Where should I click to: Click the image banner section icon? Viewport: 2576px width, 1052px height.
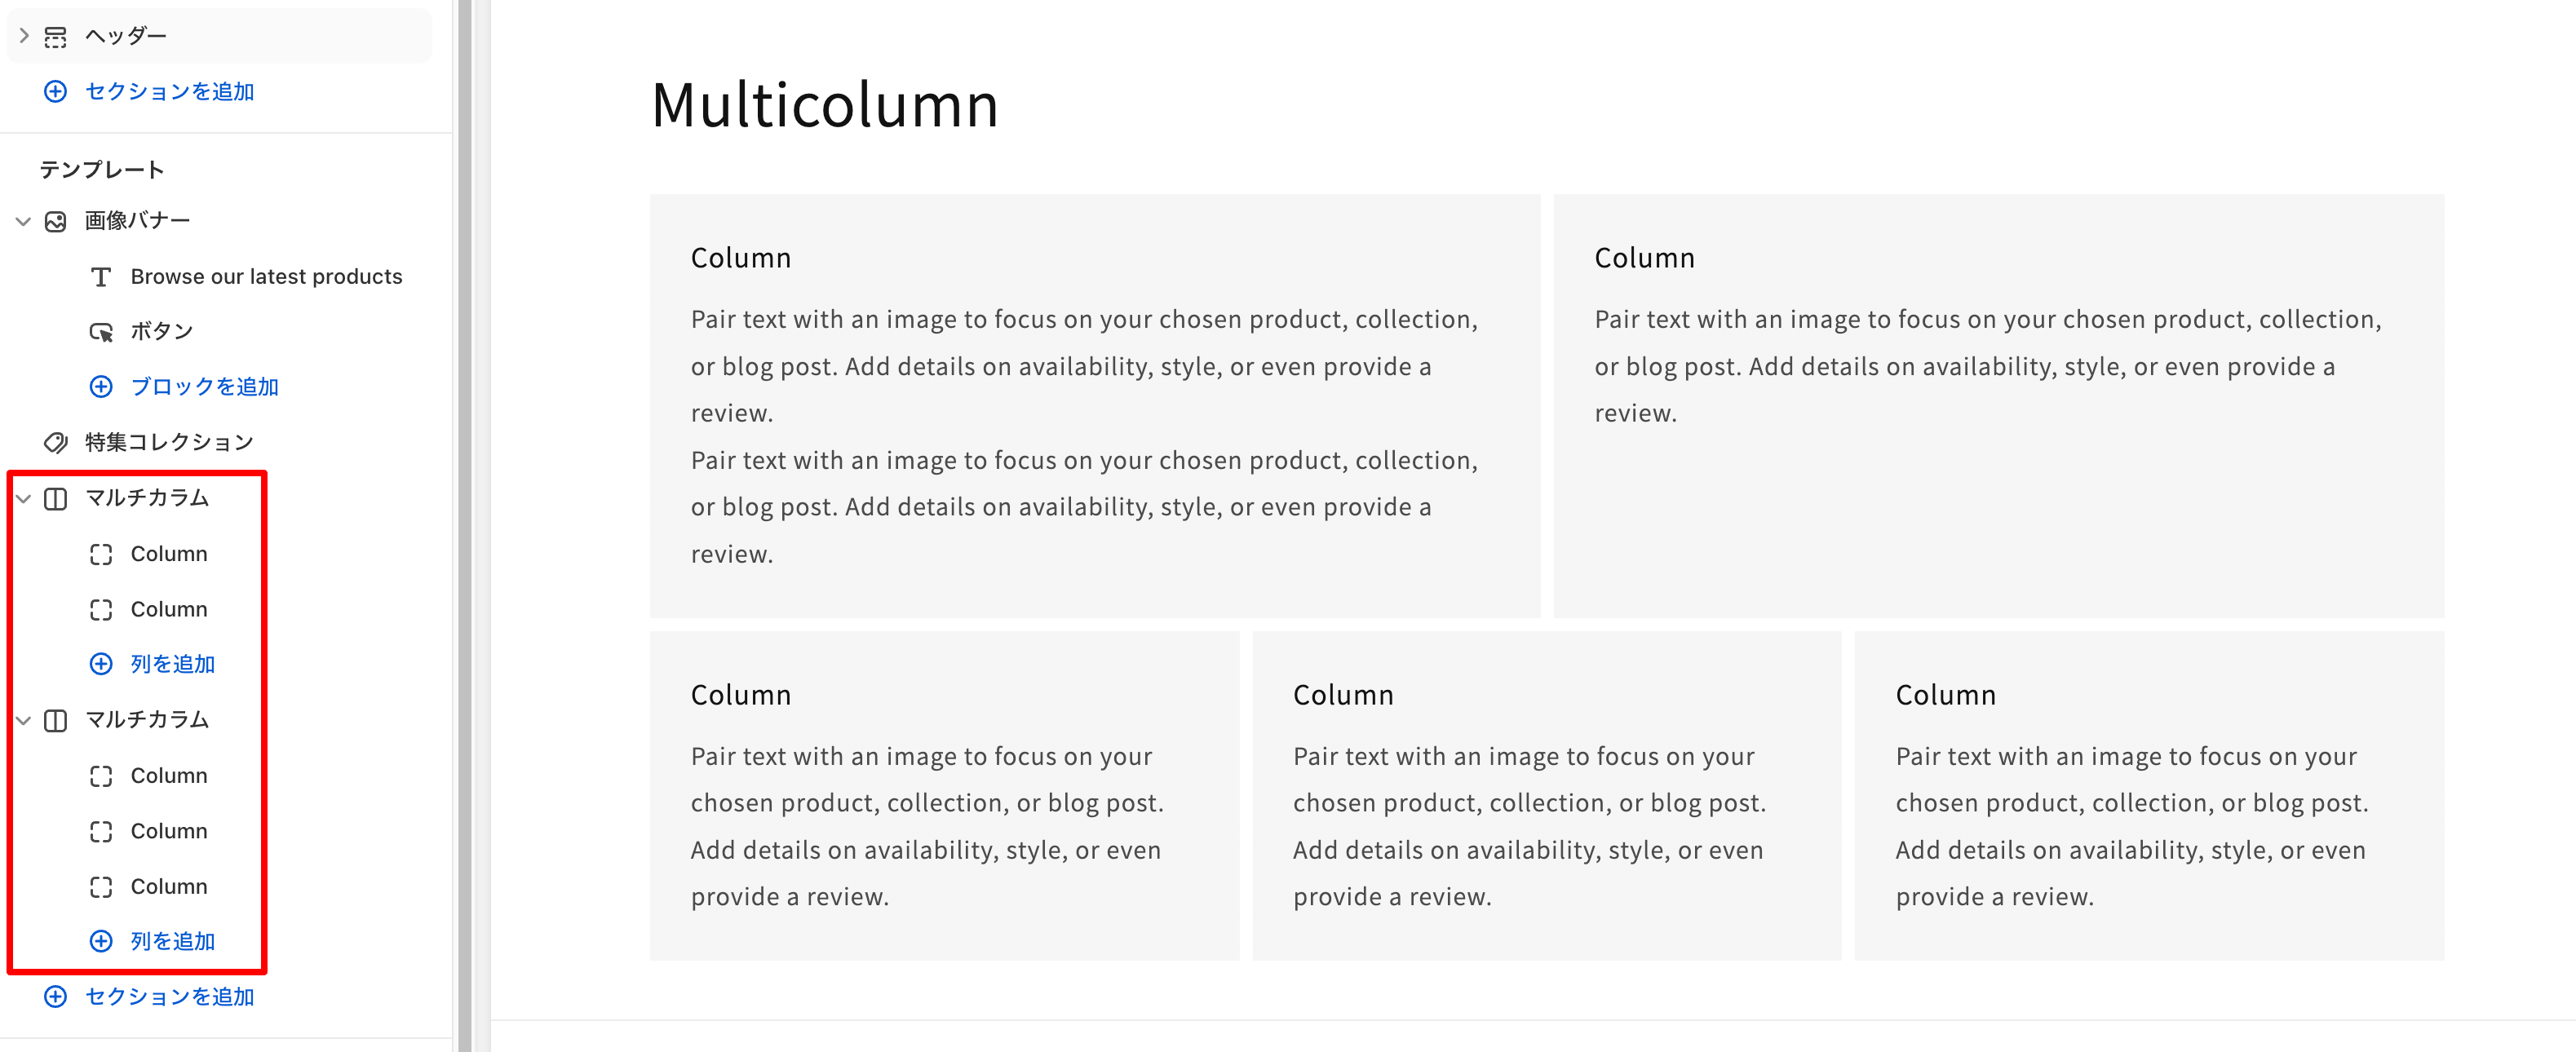click(56, 221)
